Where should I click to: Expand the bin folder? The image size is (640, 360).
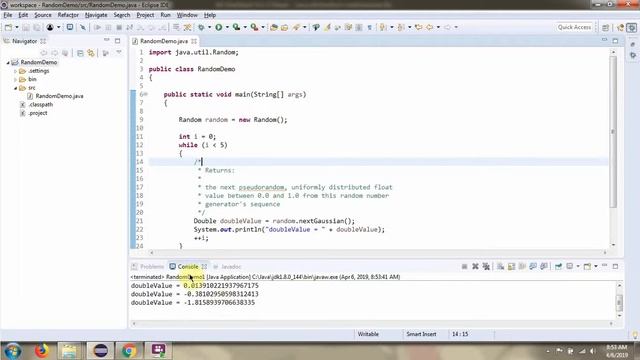coord(16,80)
